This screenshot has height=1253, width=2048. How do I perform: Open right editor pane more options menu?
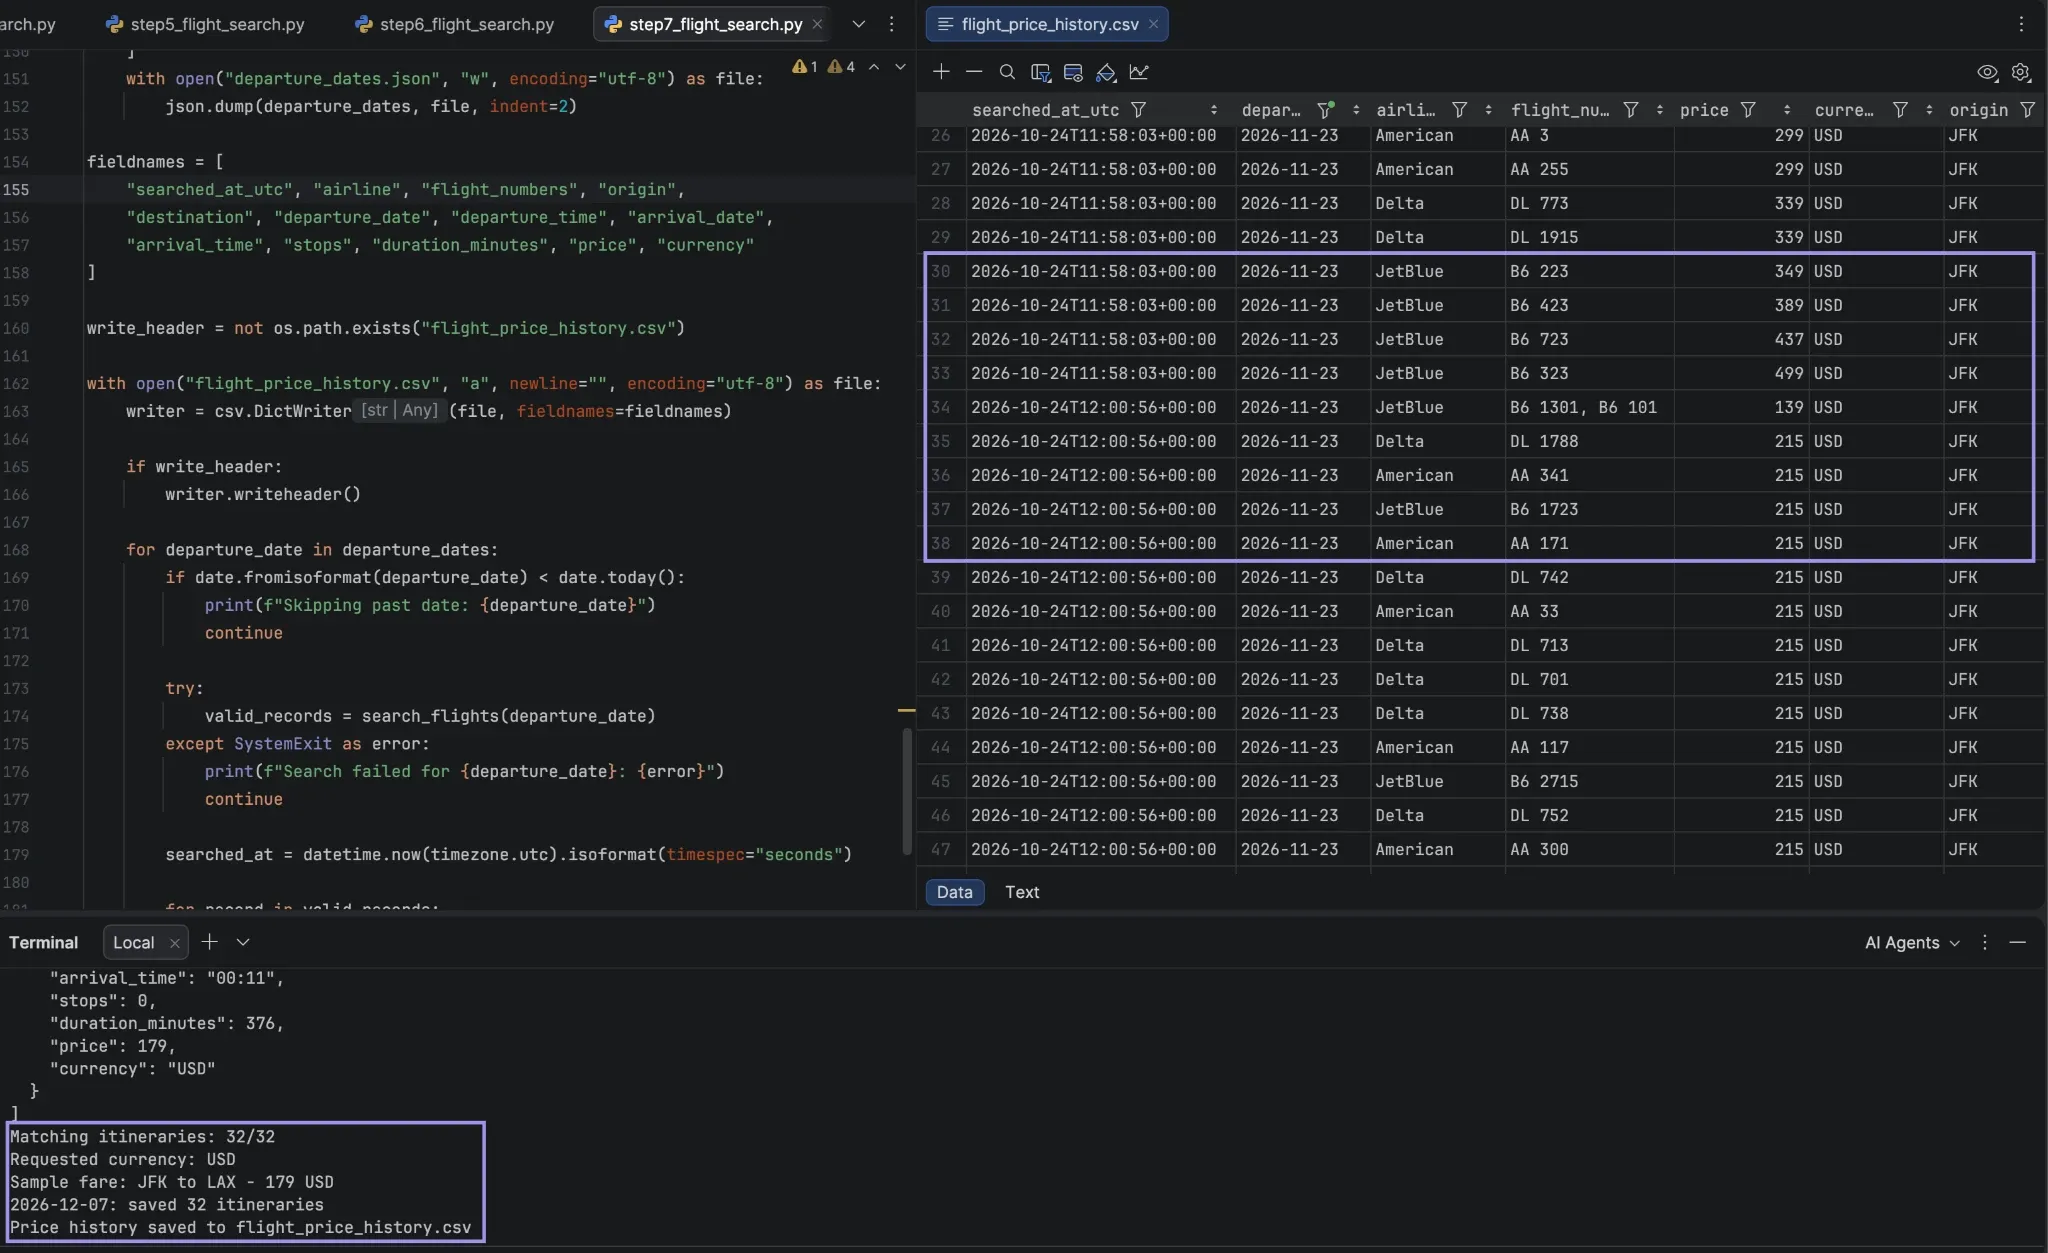click(x=2021, y=24)
